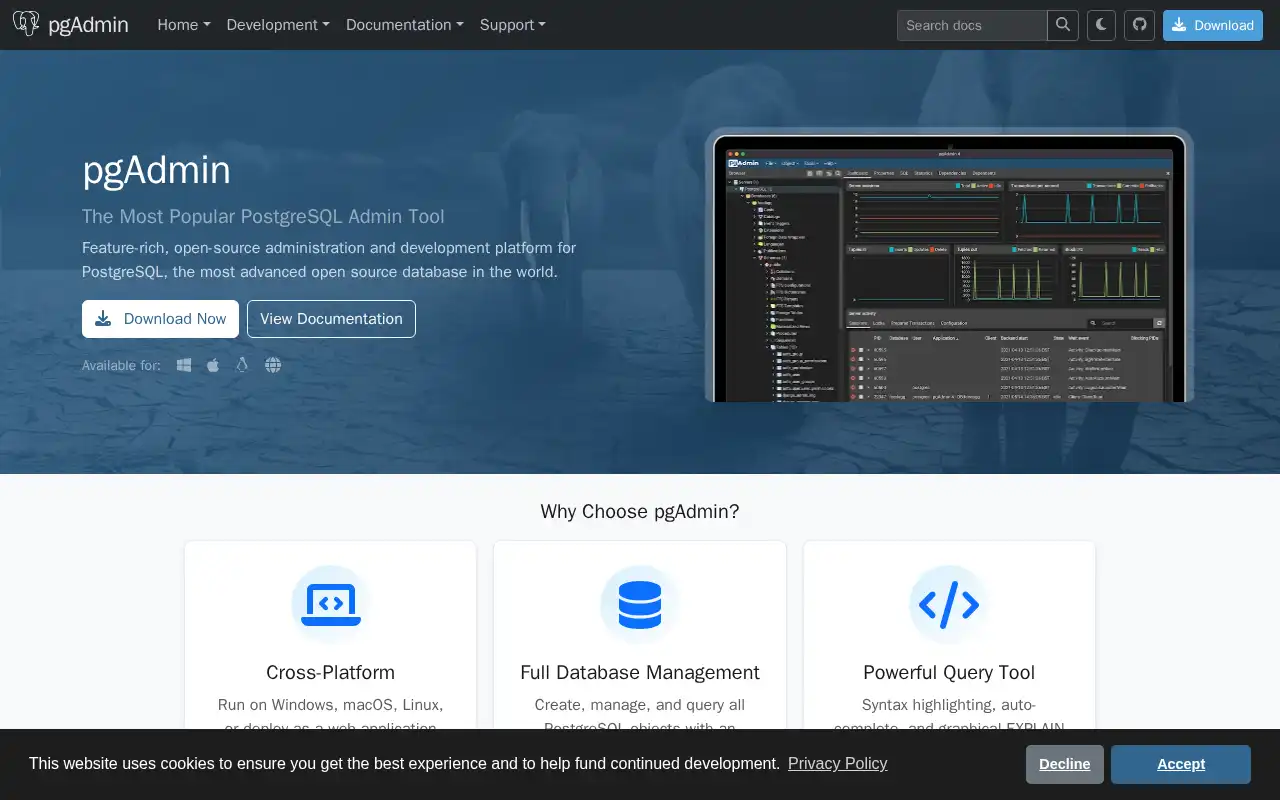Screen dimensions: 1280x800
Task: Click the Linux penguin platform icon
Action: coord(241,365)
